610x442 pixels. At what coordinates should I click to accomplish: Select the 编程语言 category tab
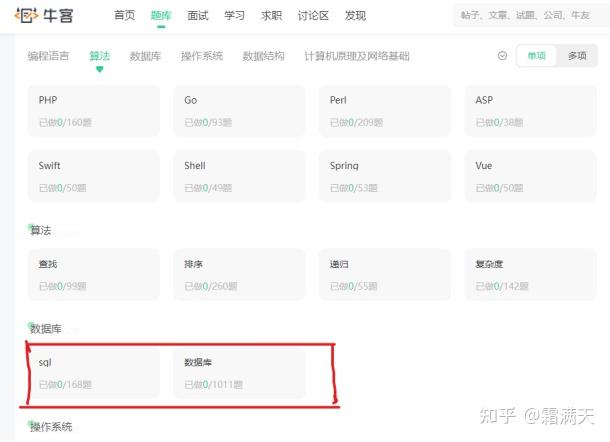click(48, 56)
